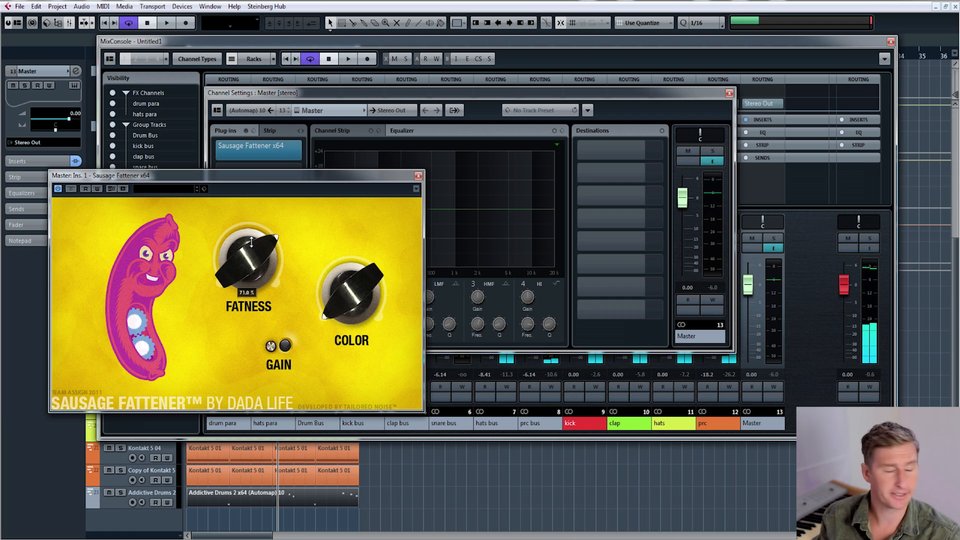Image resolution: width=960 pixels, height=540 pixels.
Task: Switch to the Equalizer tab
Action: pos(402,130)
